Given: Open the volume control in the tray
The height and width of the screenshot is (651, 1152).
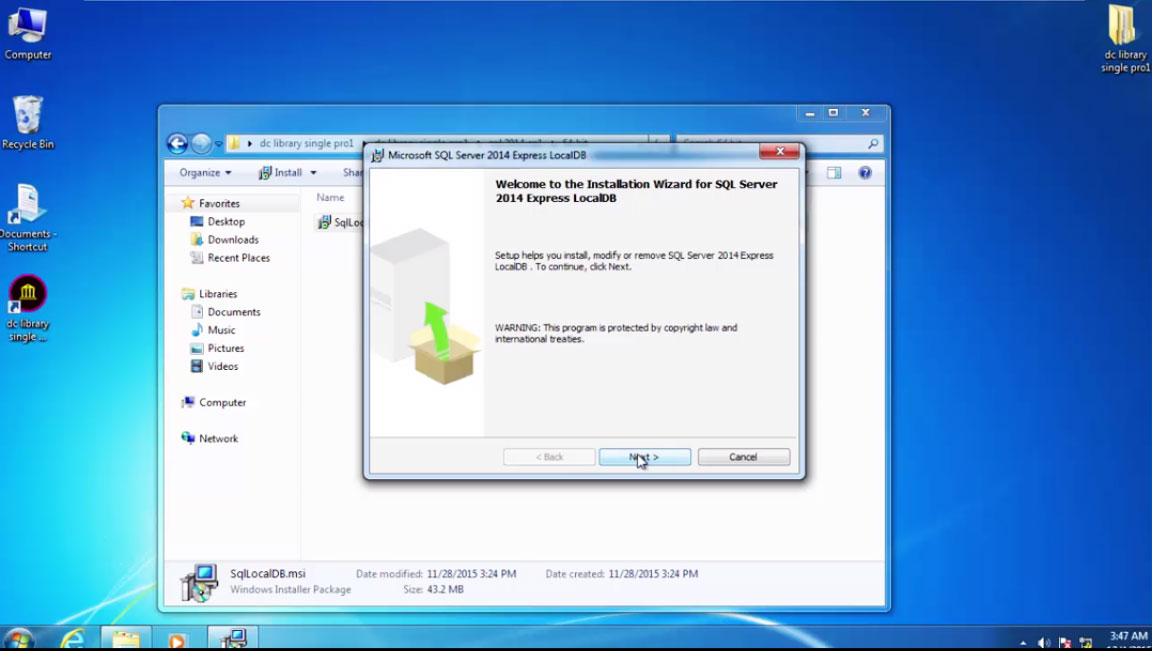Looking at the screenshot, I should pos(1043,643).
